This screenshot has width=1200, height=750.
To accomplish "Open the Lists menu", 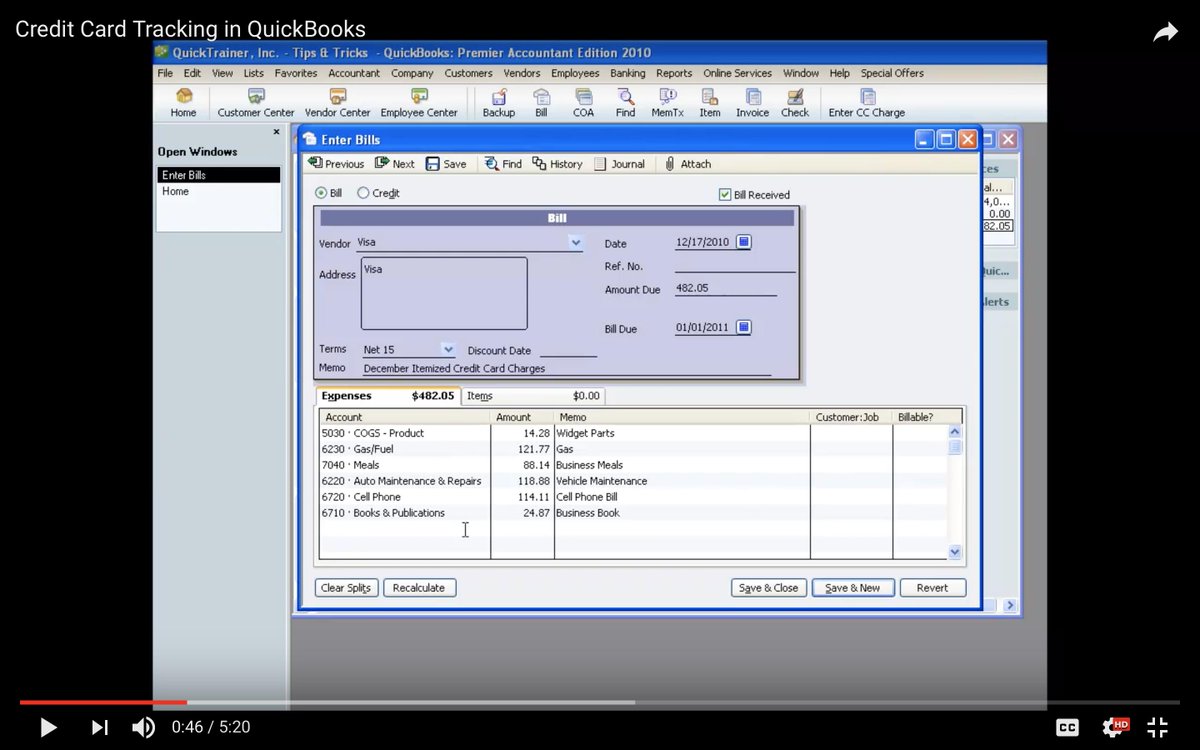I will (254, 73).
